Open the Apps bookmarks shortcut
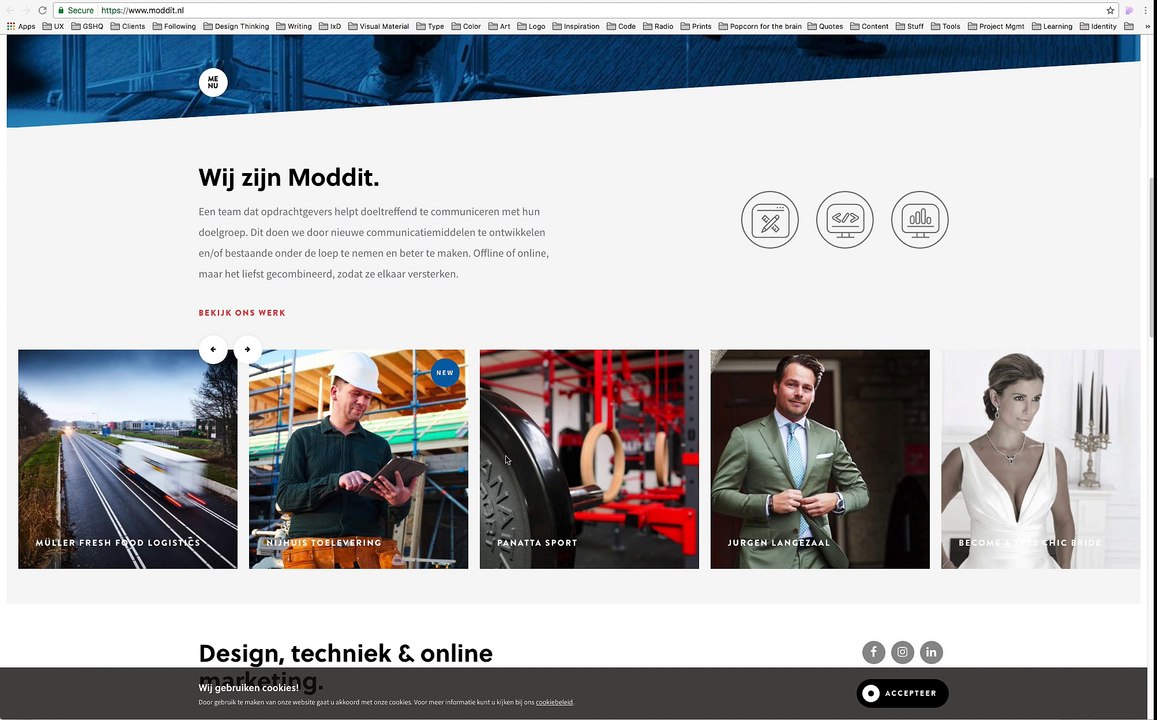Screen dimensions: 1157x720 tap(21, 26)
